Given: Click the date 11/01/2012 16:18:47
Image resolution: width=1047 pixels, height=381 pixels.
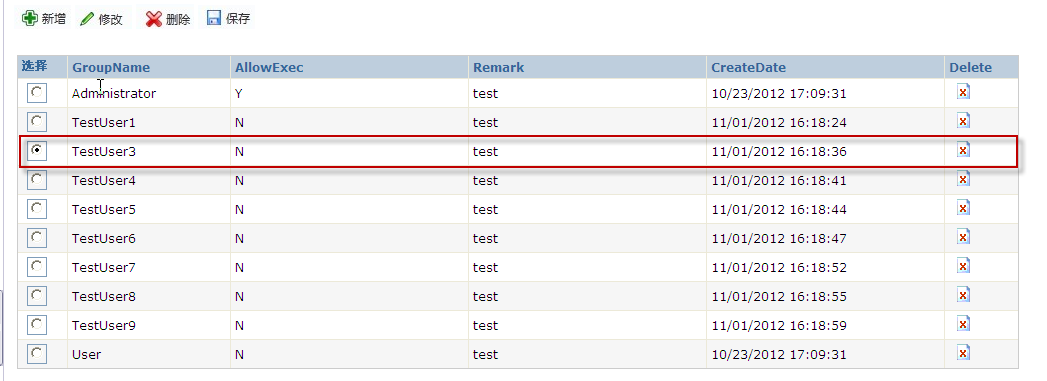Looking at the screenshot, I should 779,238.
